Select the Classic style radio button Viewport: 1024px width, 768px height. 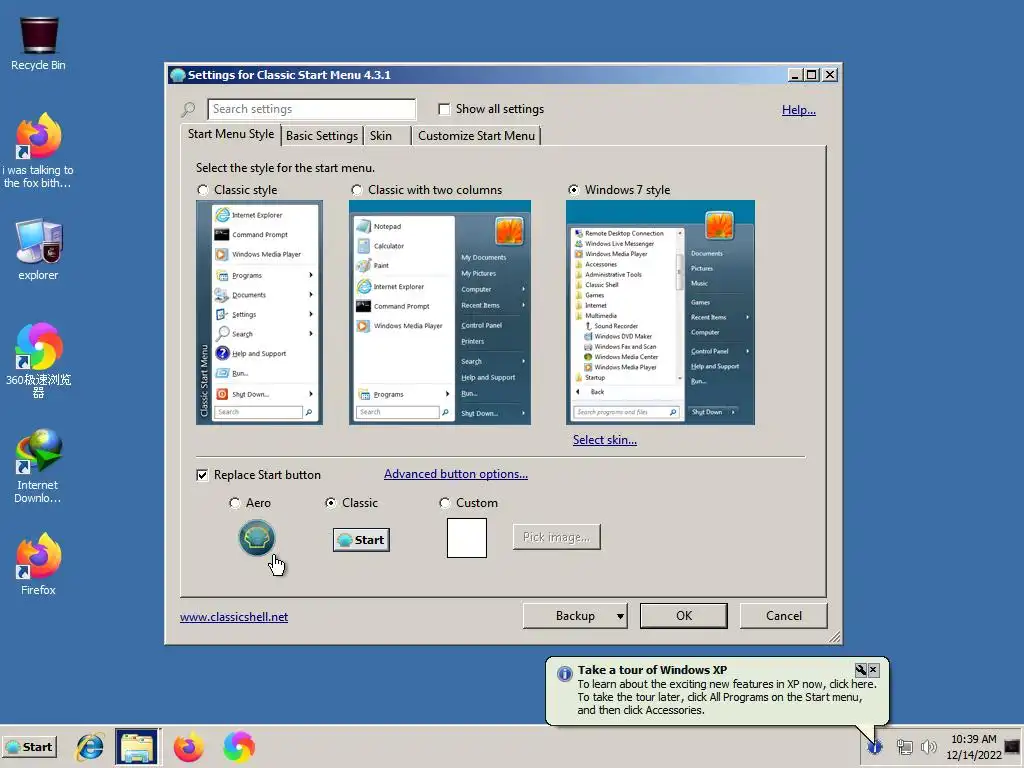(x=203, y=190)
